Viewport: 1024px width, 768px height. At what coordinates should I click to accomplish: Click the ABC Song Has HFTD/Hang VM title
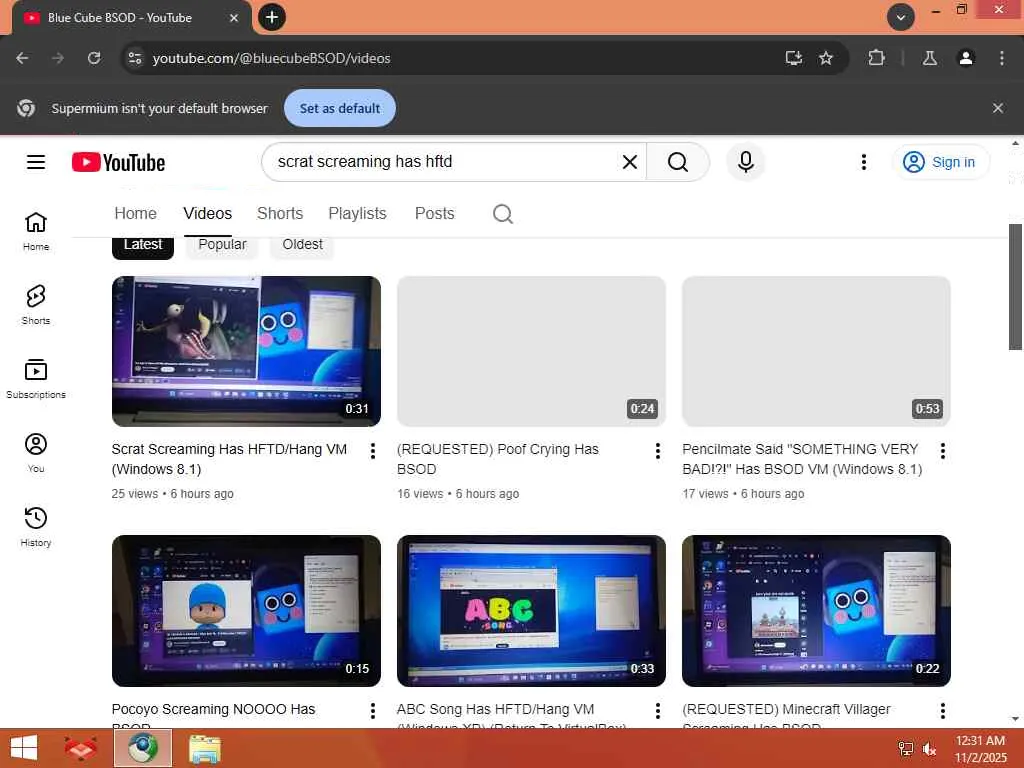pyautogui.click(x=511, y=714)
